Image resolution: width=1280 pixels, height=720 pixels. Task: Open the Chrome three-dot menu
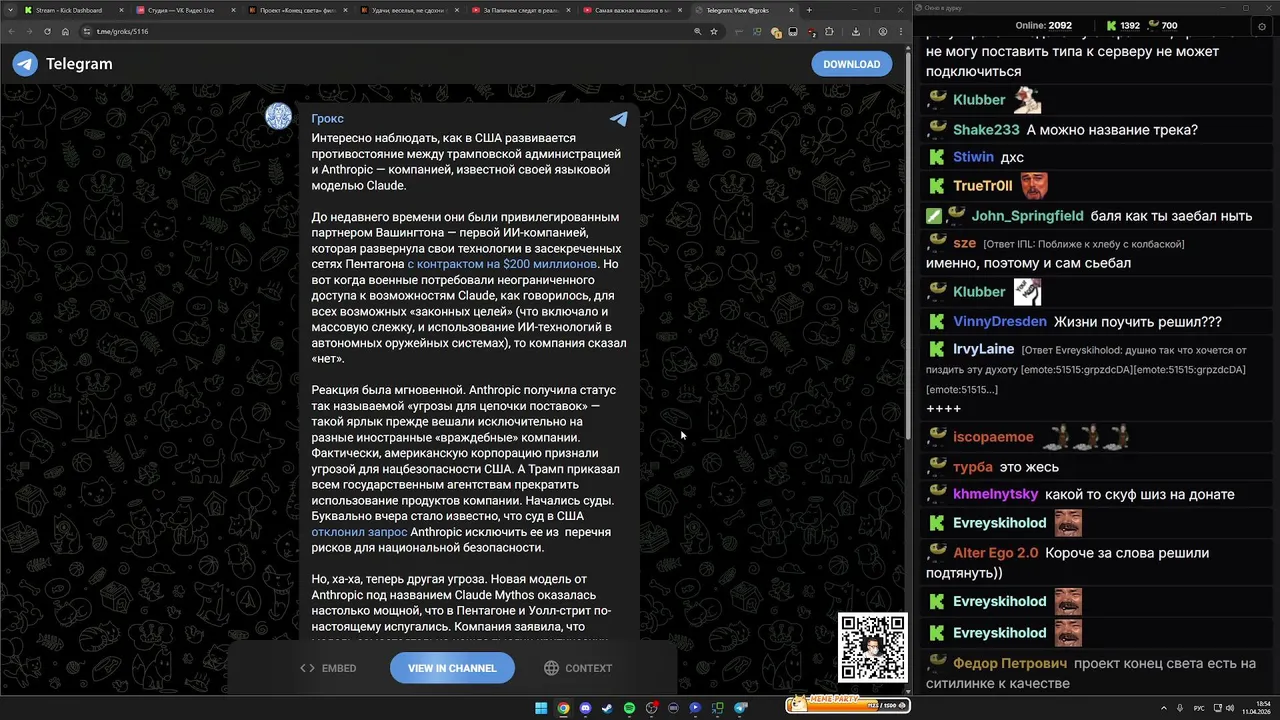(x=900, y=31)
